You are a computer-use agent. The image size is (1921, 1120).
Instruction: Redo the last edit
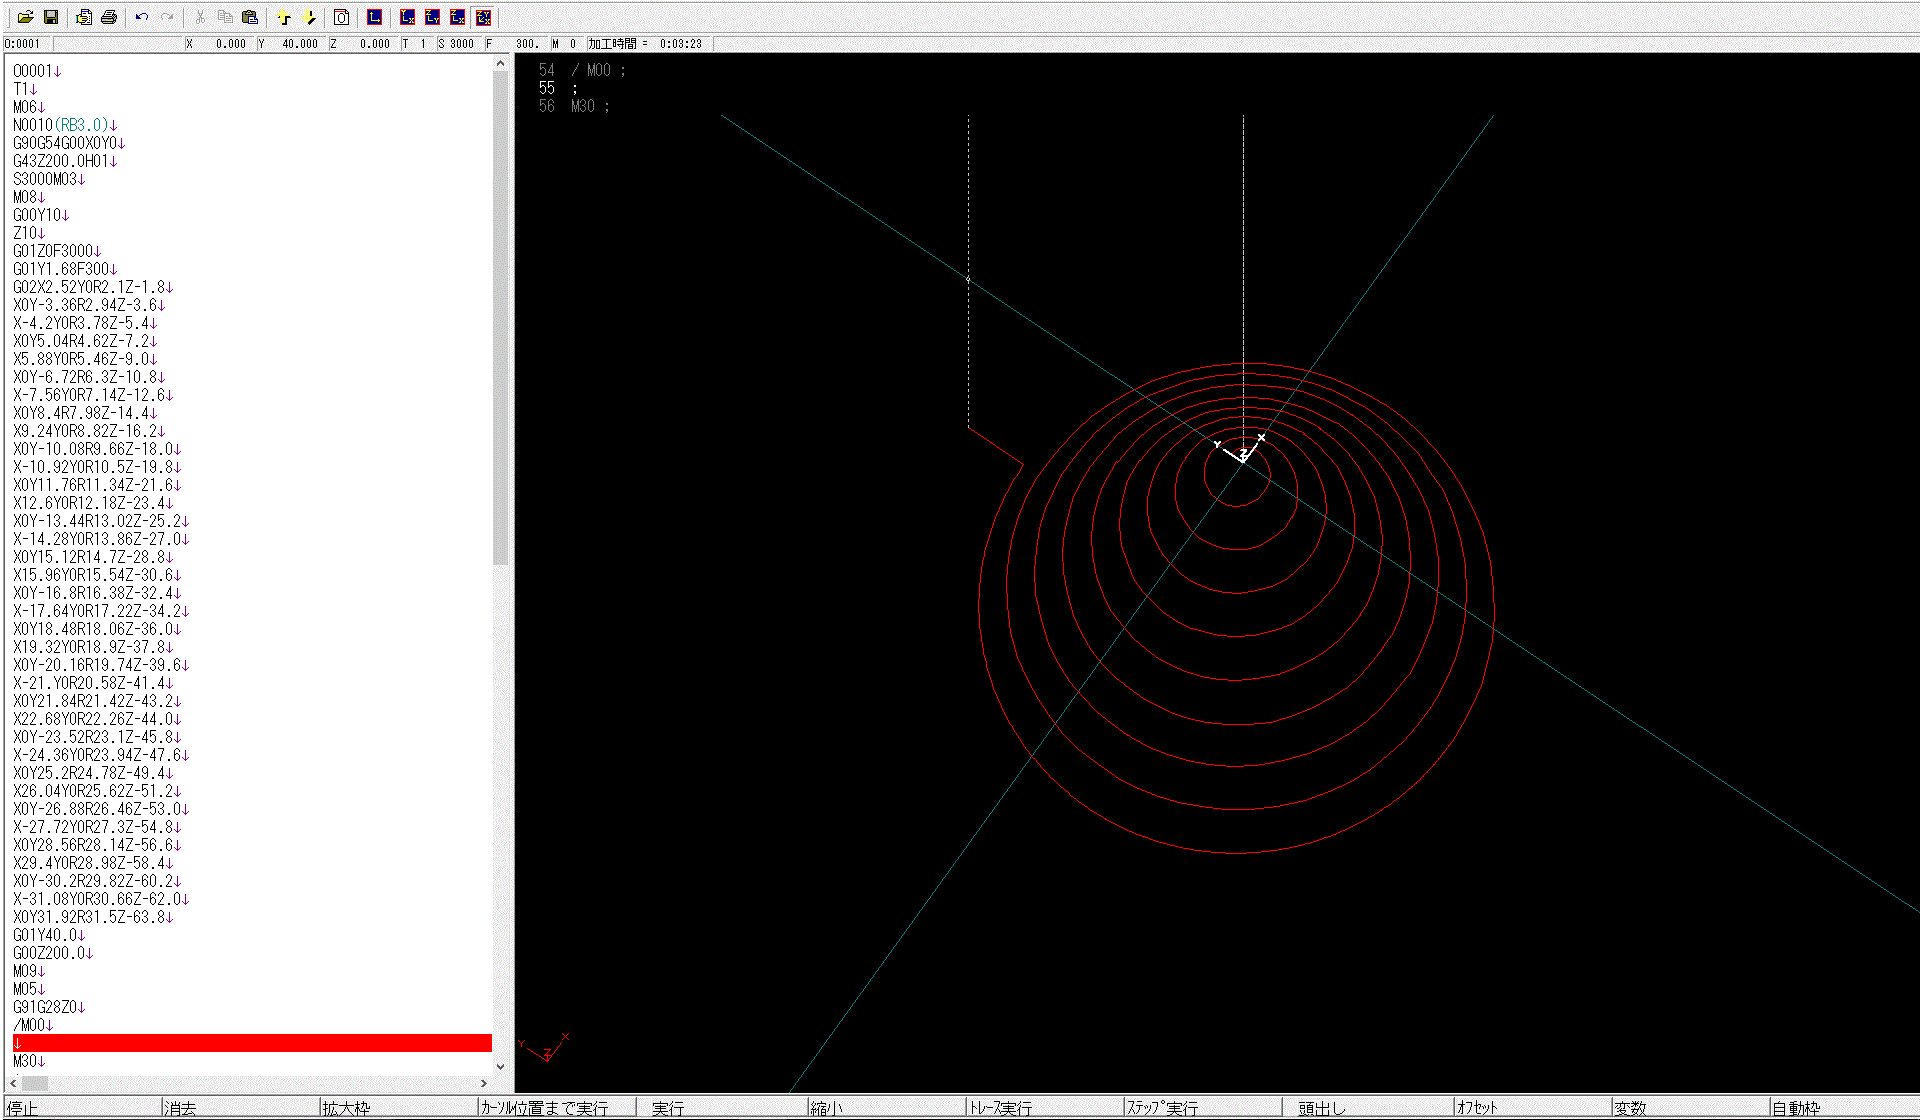[x=167, y=17]
